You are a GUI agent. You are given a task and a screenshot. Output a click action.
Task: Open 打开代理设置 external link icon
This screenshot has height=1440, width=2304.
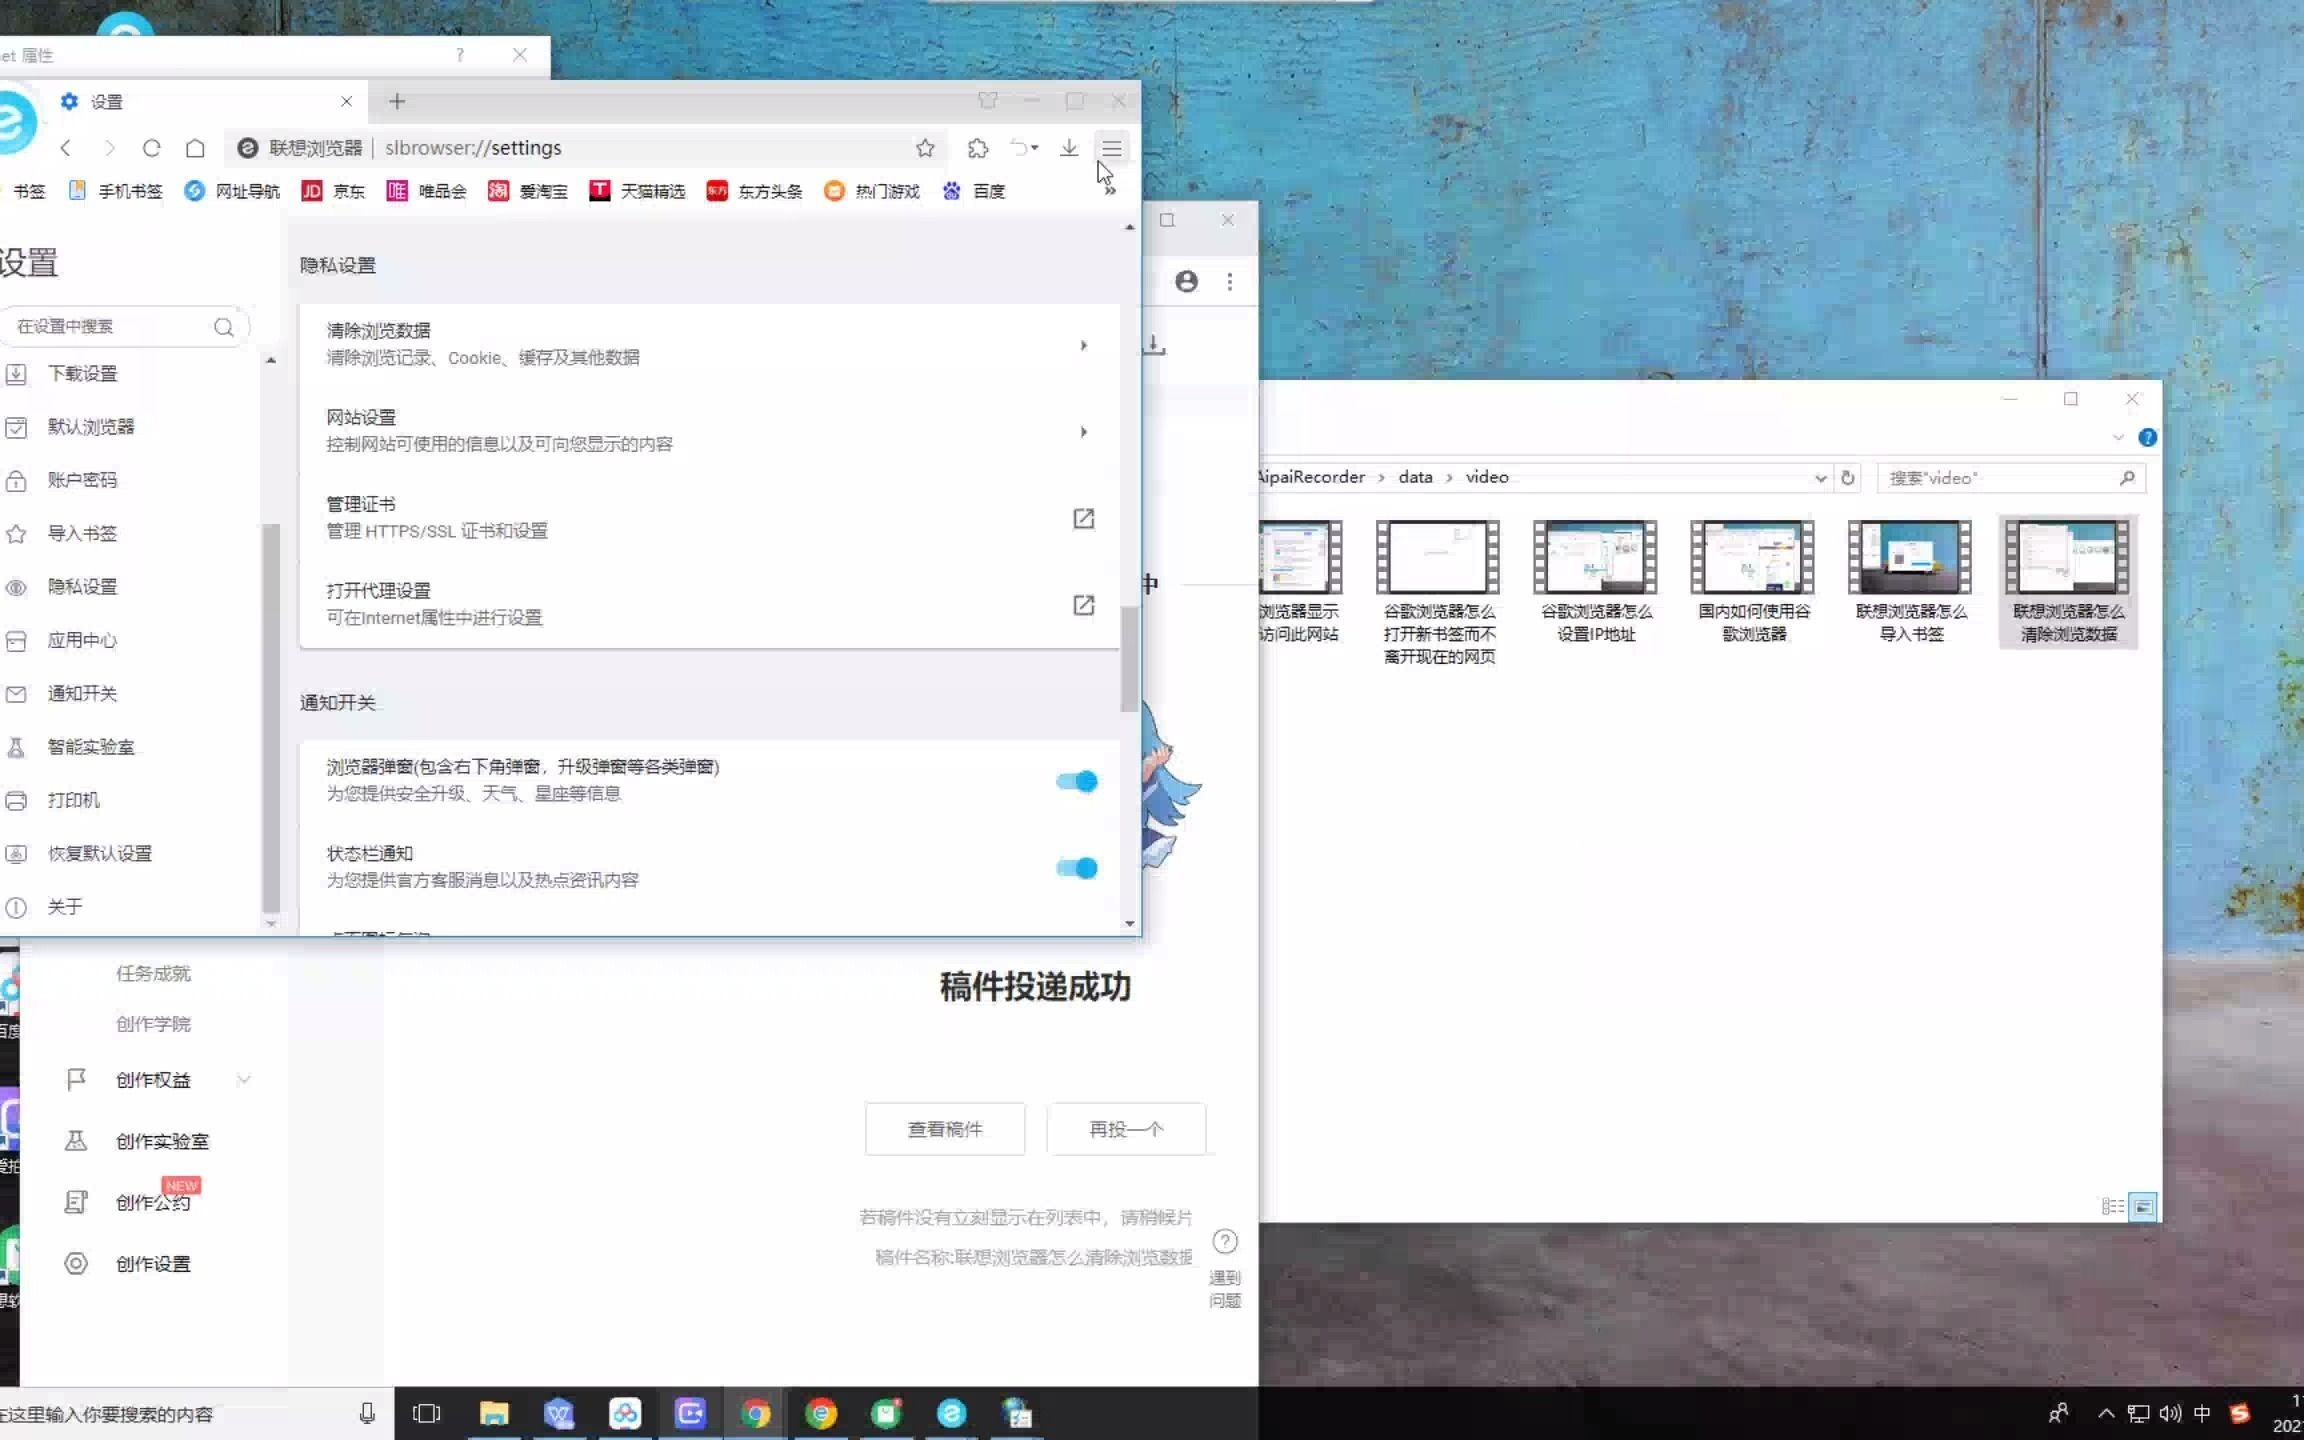(x=1084, y=605)
